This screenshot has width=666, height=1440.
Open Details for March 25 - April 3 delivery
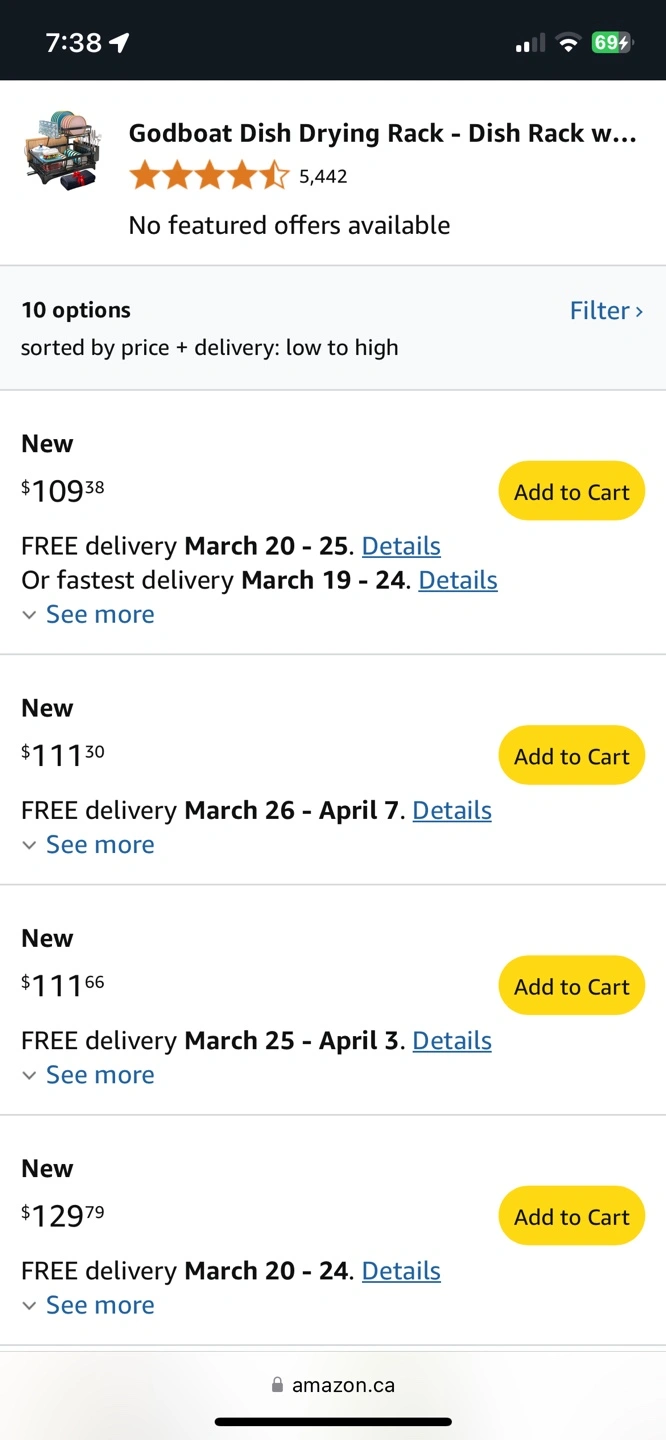pos(452,1040)
